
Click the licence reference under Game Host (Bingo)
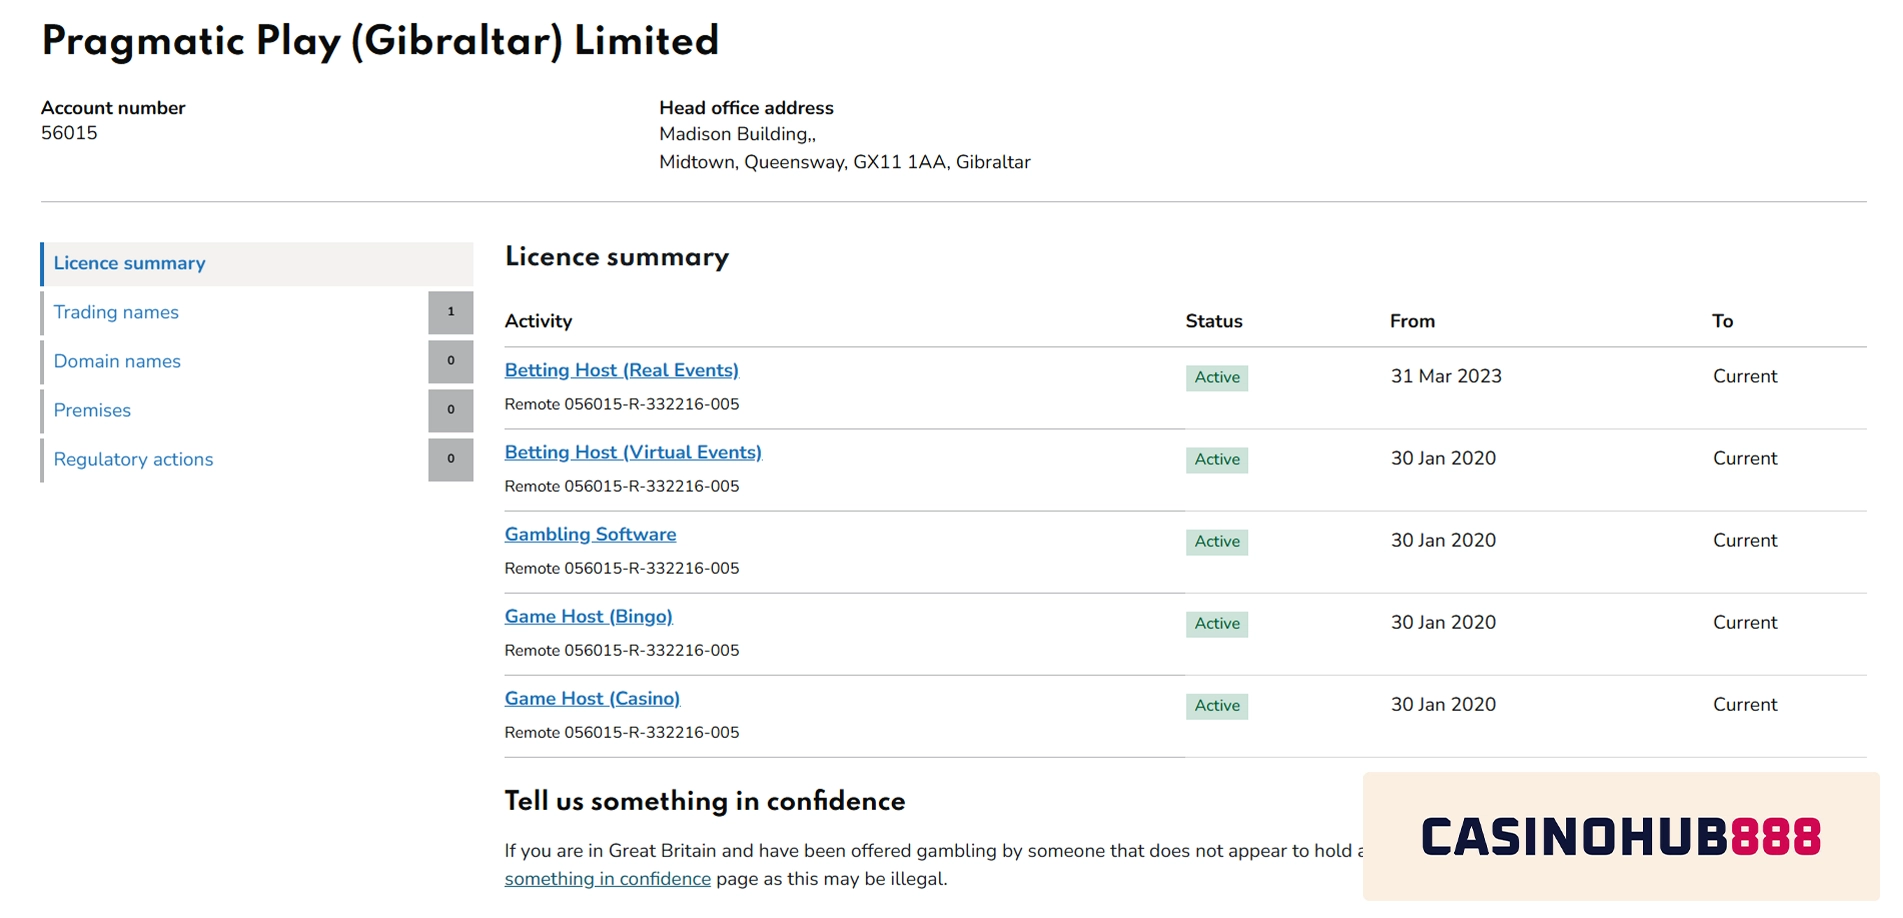(x=622, y=650)
